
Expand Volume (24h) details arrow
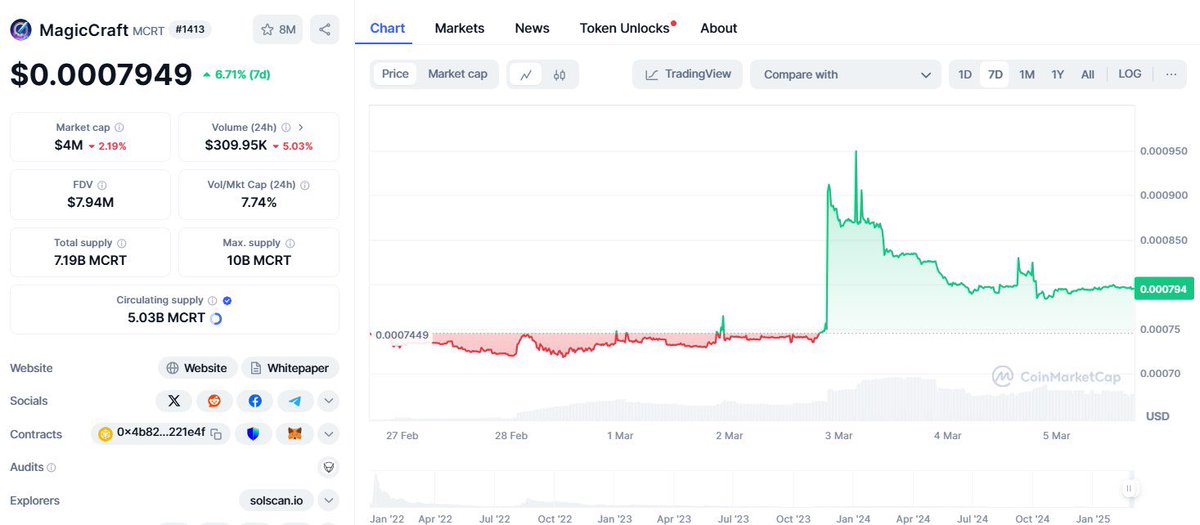[x=301, y=128]
